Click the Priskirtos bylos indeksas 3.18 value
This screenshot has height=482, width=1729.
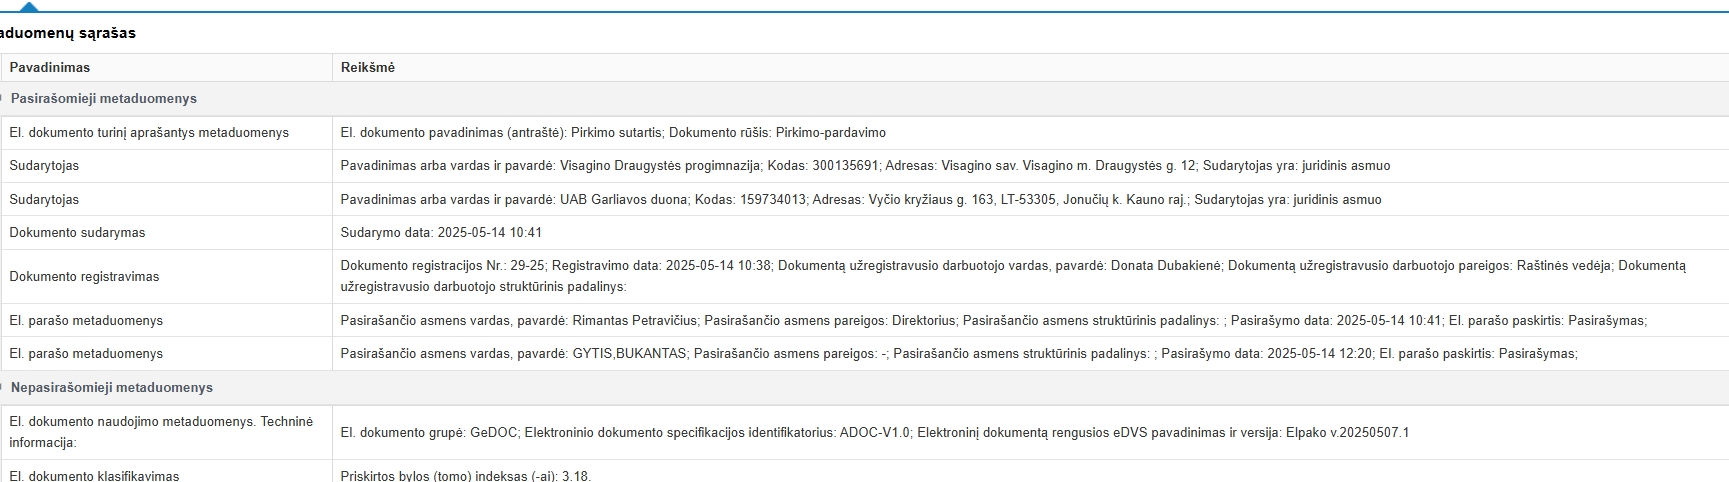(x=465, y=476)
